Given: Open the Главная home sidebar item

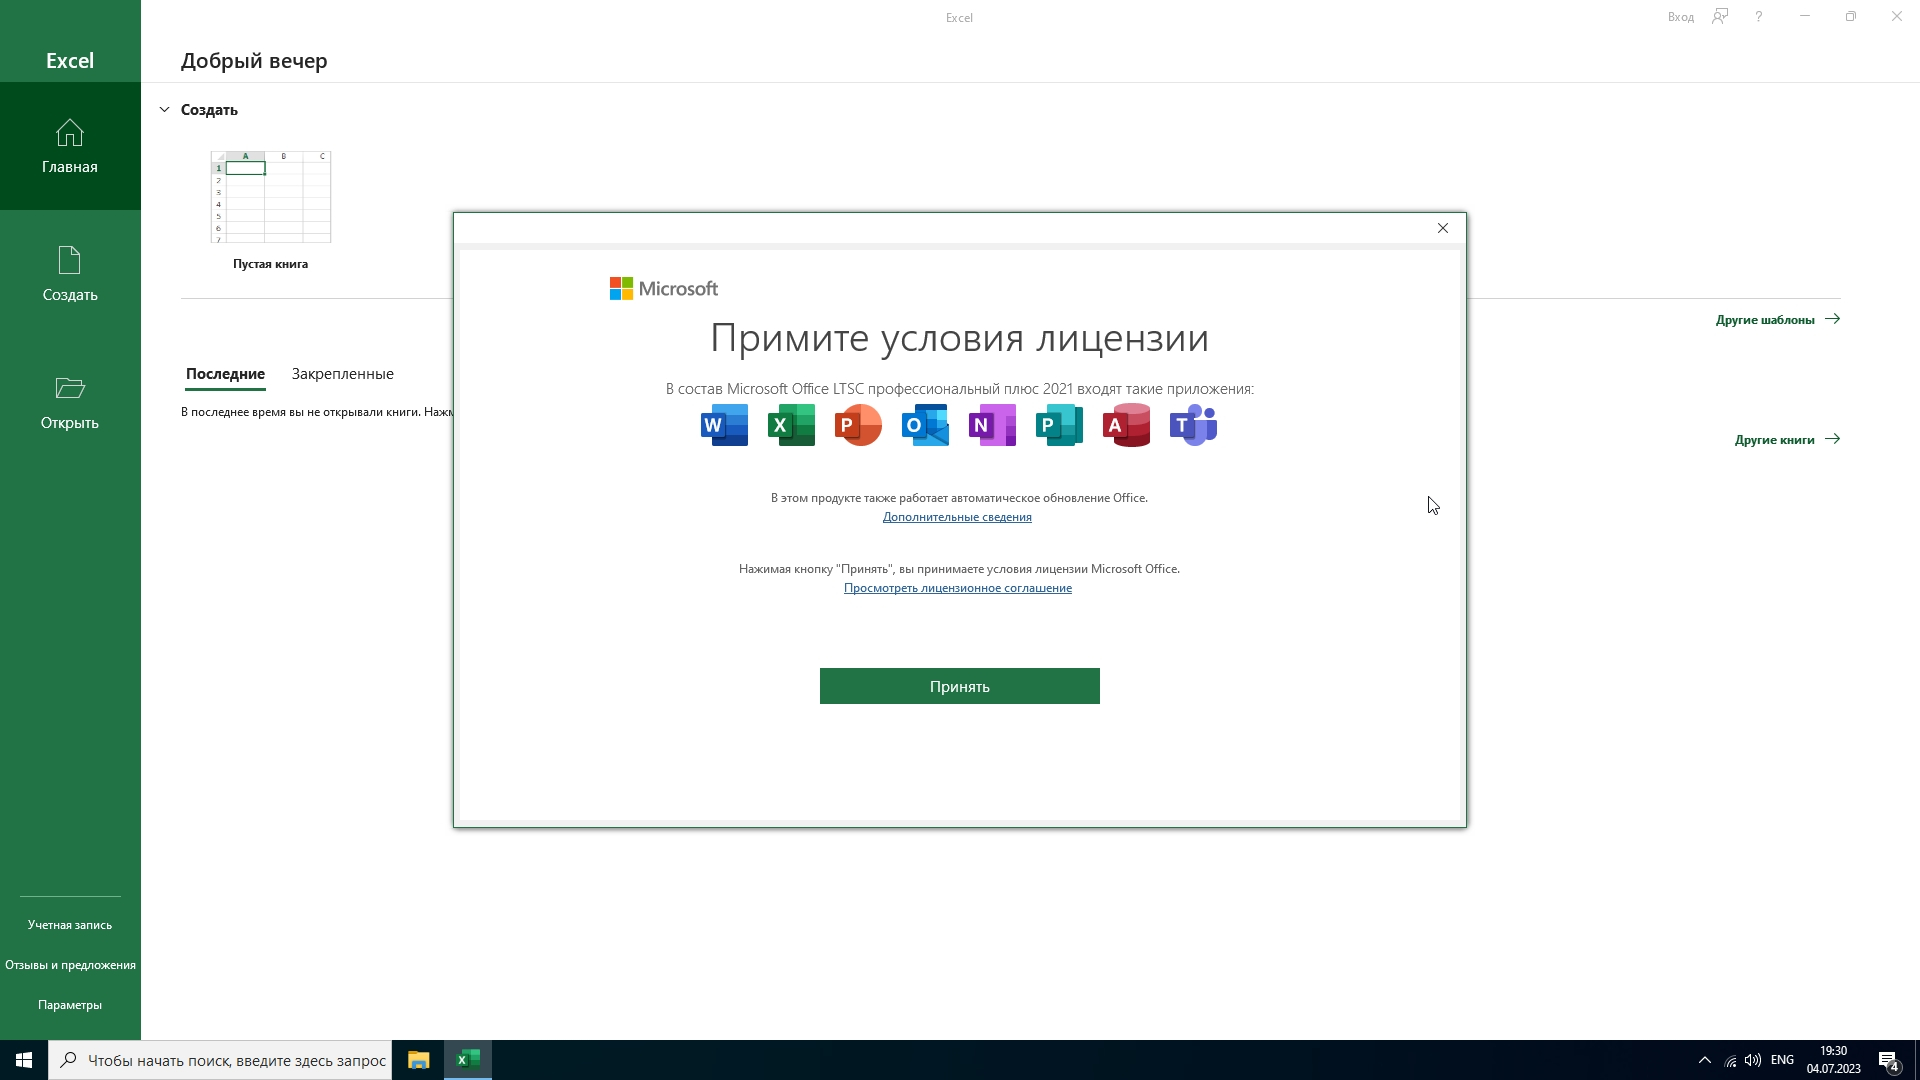Looking at the screenshot, I should tap(70, 146).
